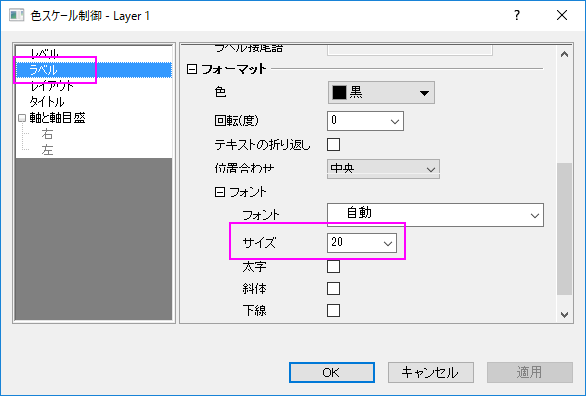
Task: Open the 位置合わせ dropdown
Action: pos(383,169)
